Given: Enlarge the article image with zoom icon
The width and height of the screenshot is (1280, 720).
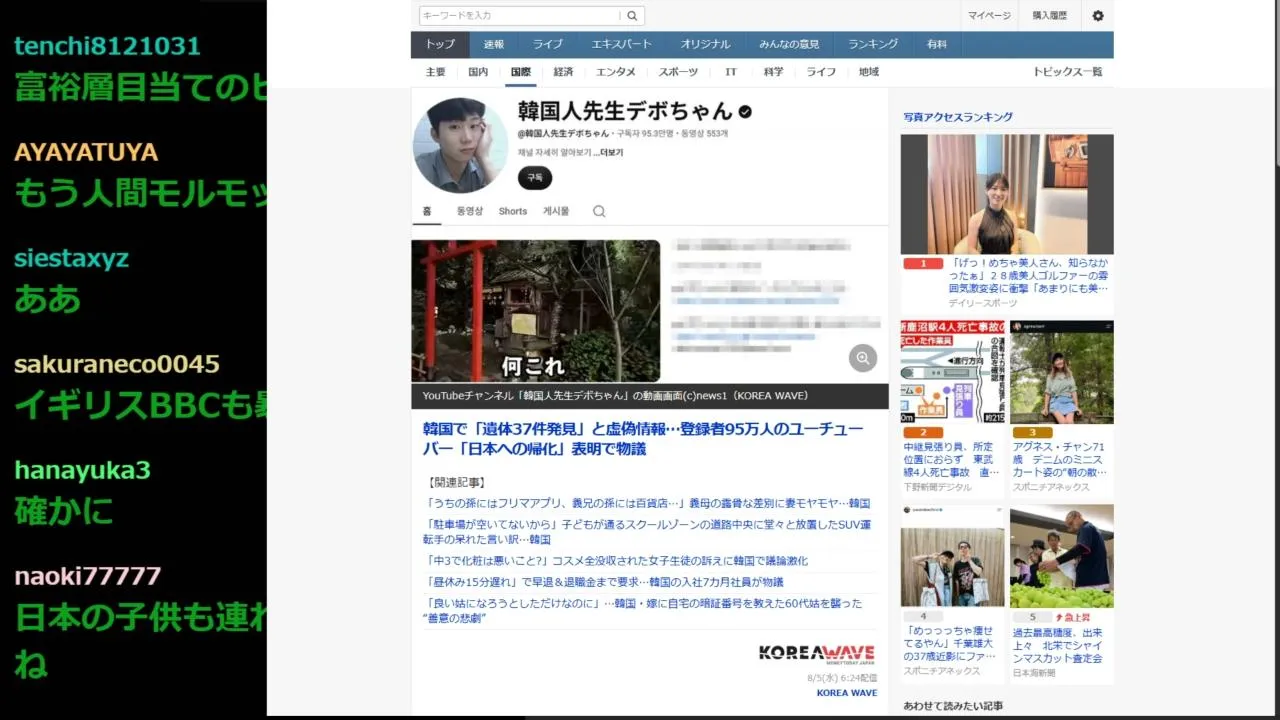Looking at the screenshot, I should tap(862, 358).
